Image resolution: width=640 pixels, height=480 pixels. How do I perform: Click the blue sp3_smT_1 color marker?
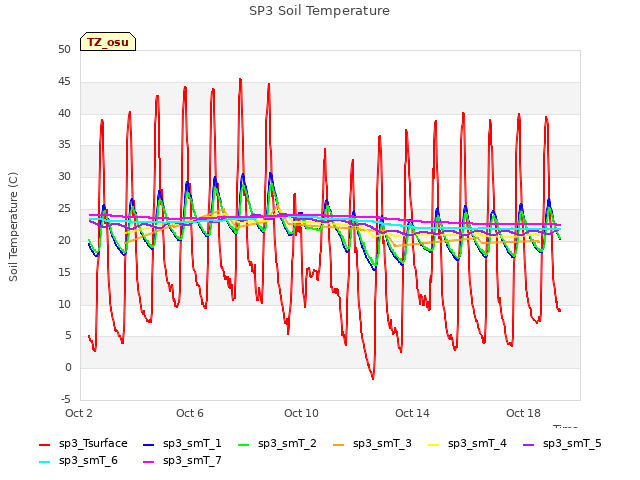149,444
